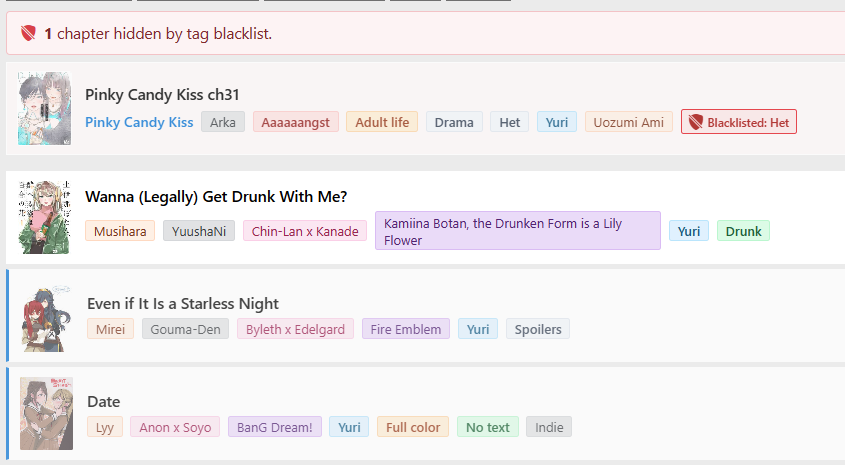Open Pinky Candy Kiss ch31 chapter title
The height and width of the screenshot is (465, 845).
click(x=162, y=95)
